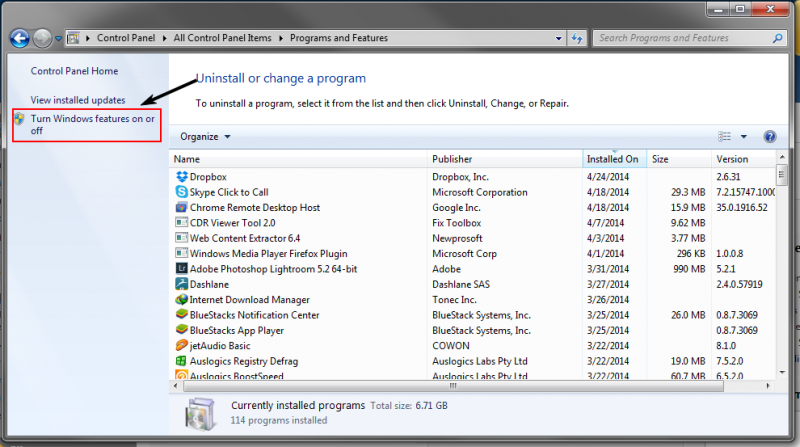Click Chrome Remote Desktop Host icon
This screenshot has width=800, height=447.
tap(182, 207)
